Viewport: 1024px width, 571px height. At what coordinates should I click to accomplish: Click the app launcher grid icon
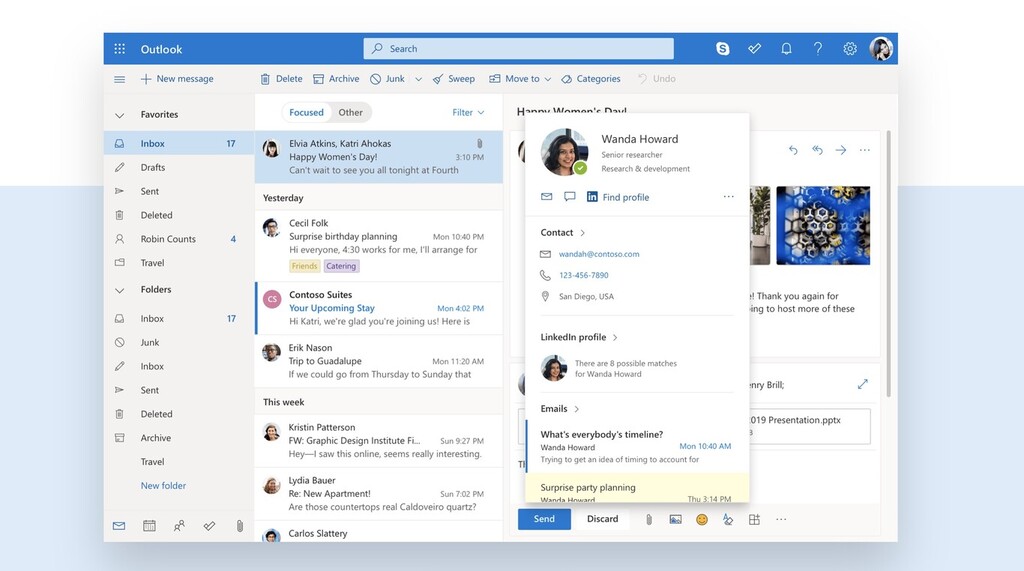120,49
